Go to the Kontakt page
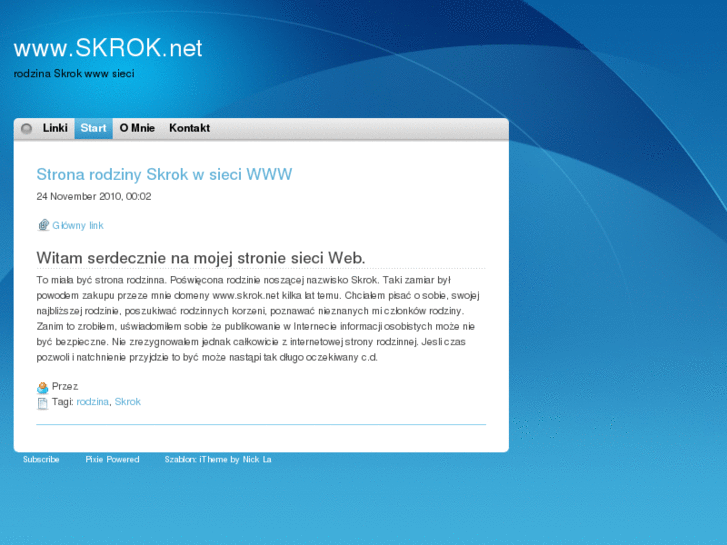Viewport: 727px width, 545px height. (189, 128)
